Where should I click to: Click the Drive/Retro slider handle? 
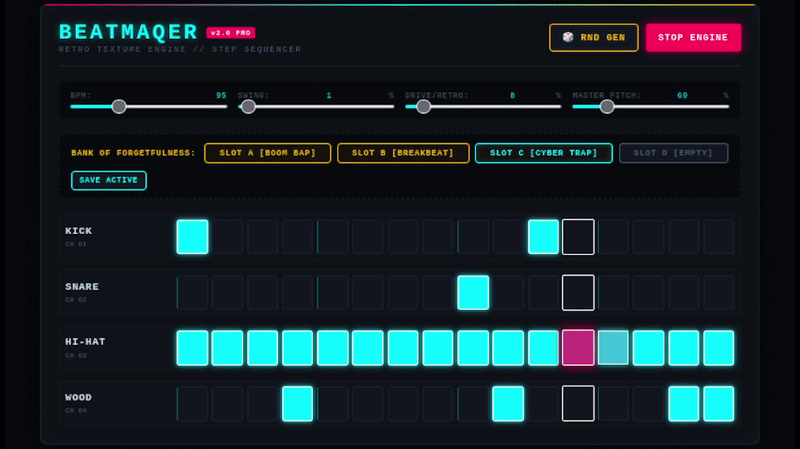[x=423, y=107]
